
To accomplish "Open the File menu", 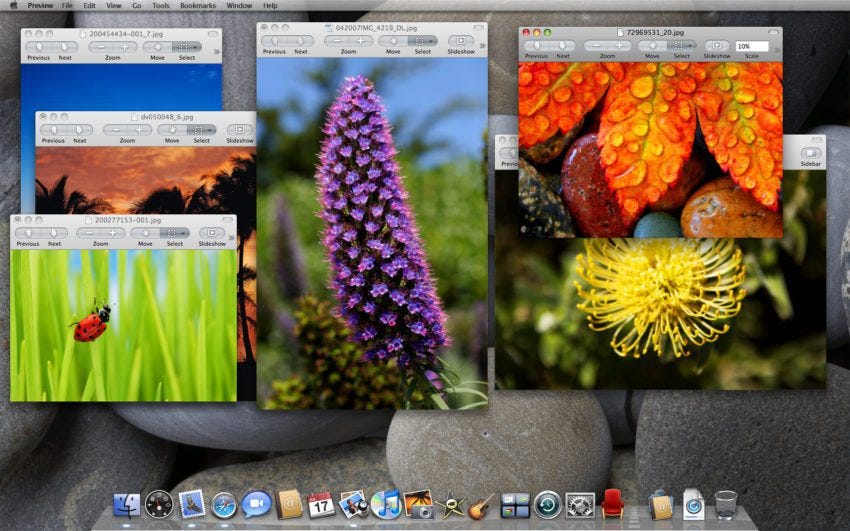I will tap(67, 5).
